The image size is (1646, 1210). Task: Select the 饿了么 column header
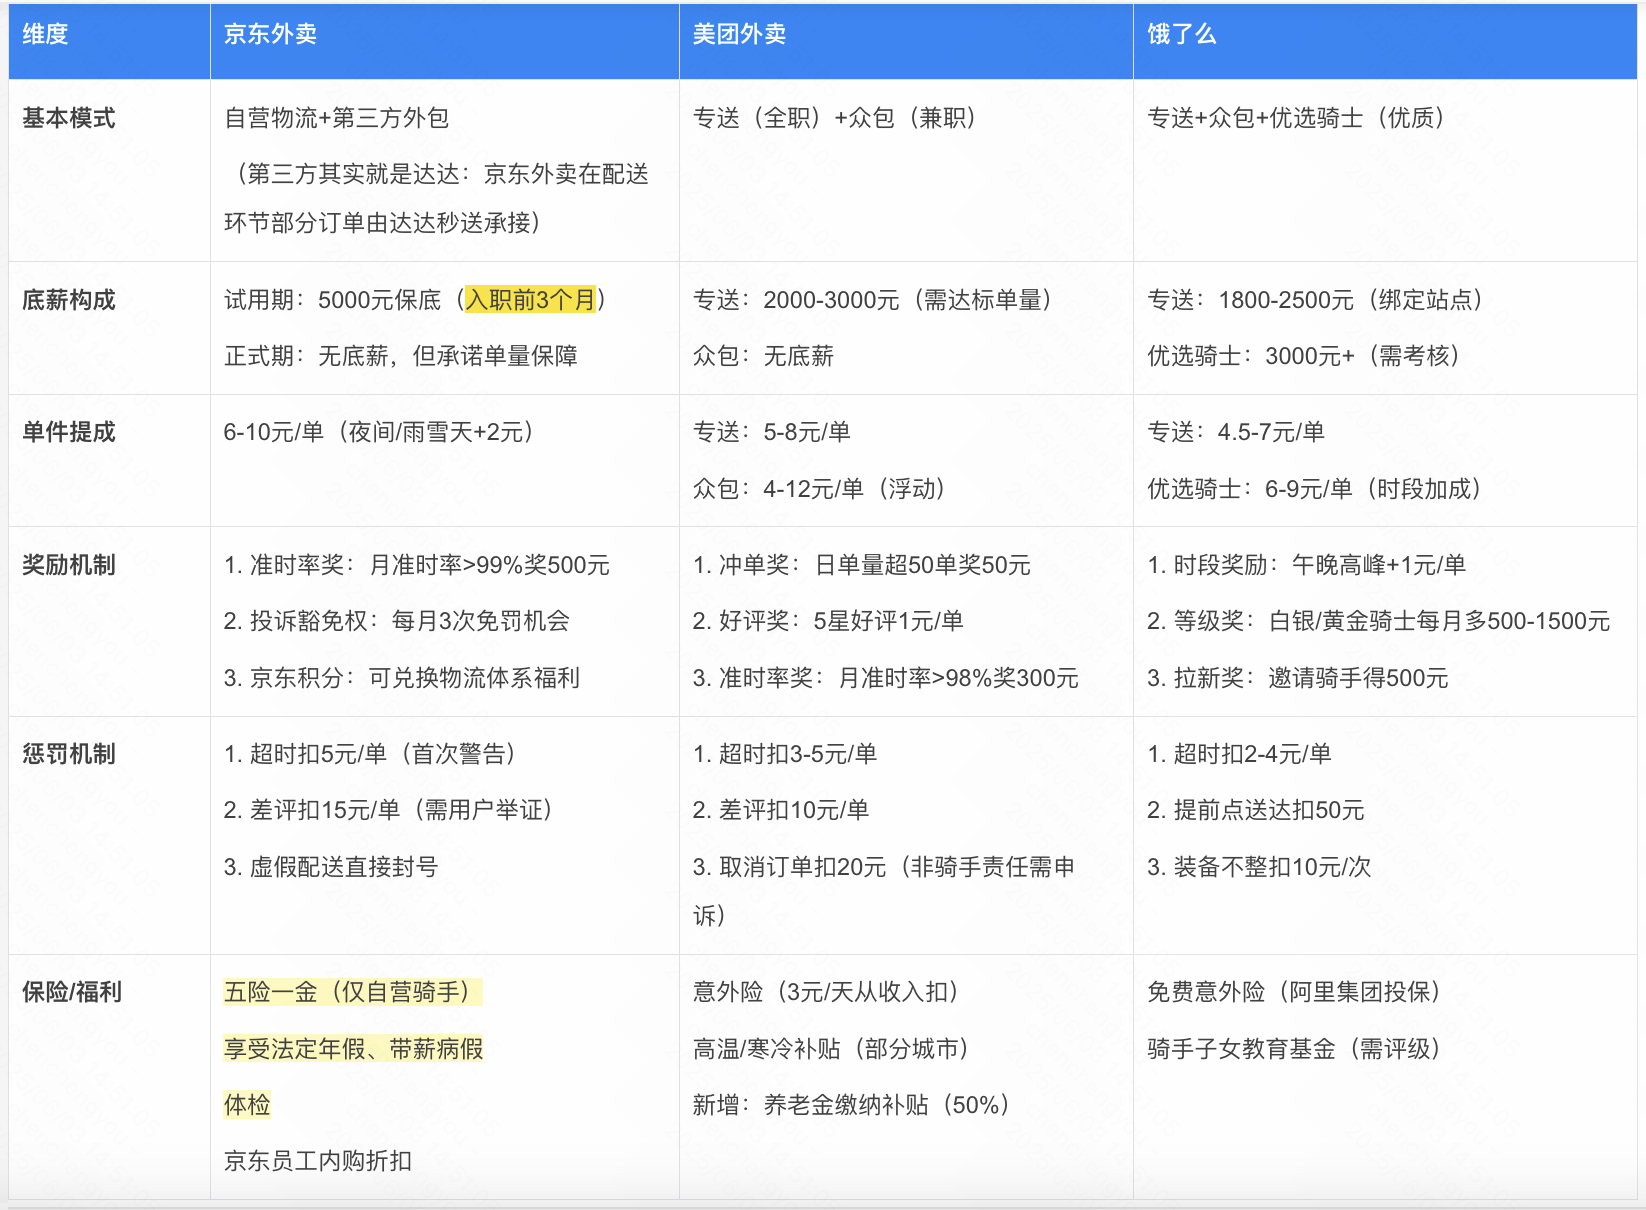tap(1385, 40)
